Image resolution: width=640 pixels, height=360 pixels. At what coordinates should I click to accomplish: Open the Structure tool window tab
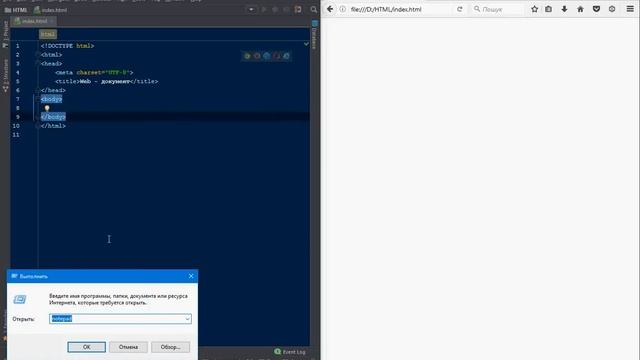click(x=5, y=75)
